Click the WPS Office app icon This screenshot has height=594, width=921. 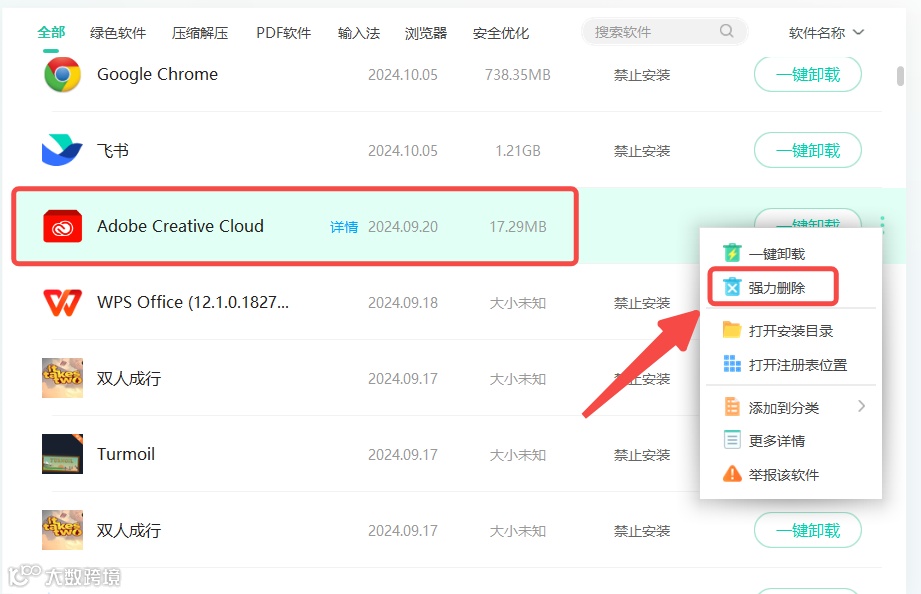(62, 303)
